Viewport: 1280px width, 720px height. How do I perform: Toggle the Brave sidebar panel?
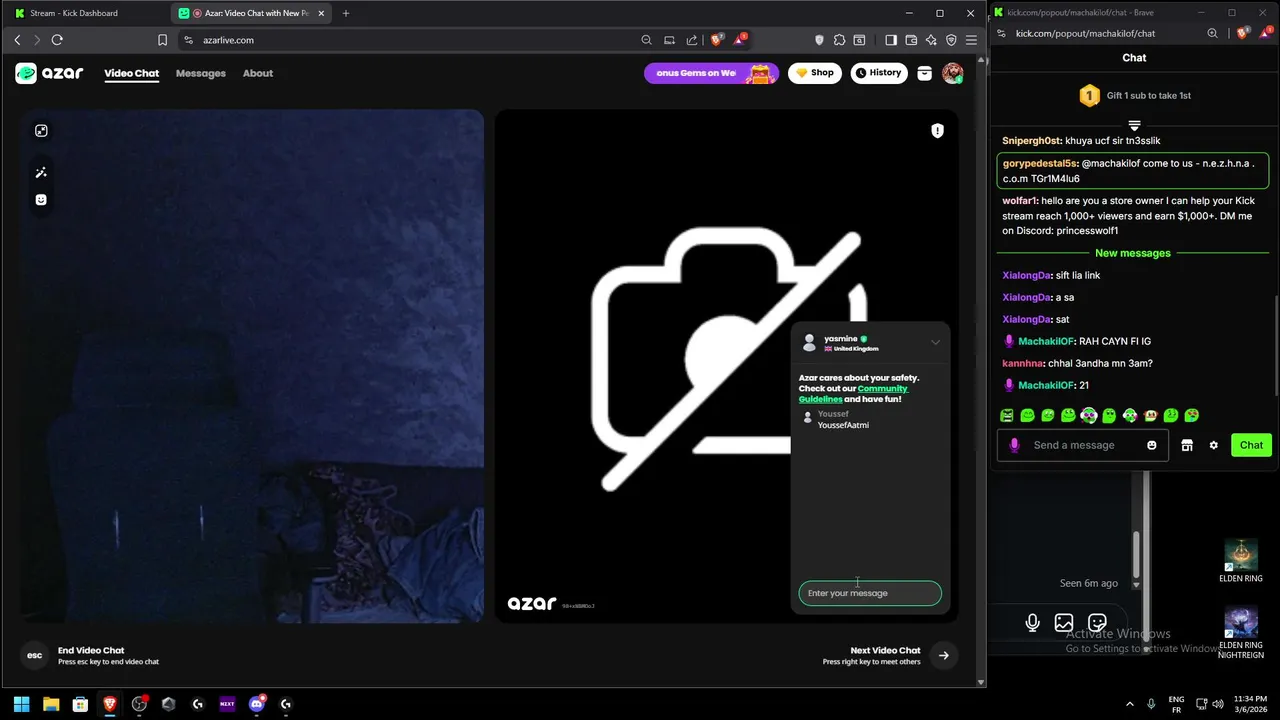(891, 40)
